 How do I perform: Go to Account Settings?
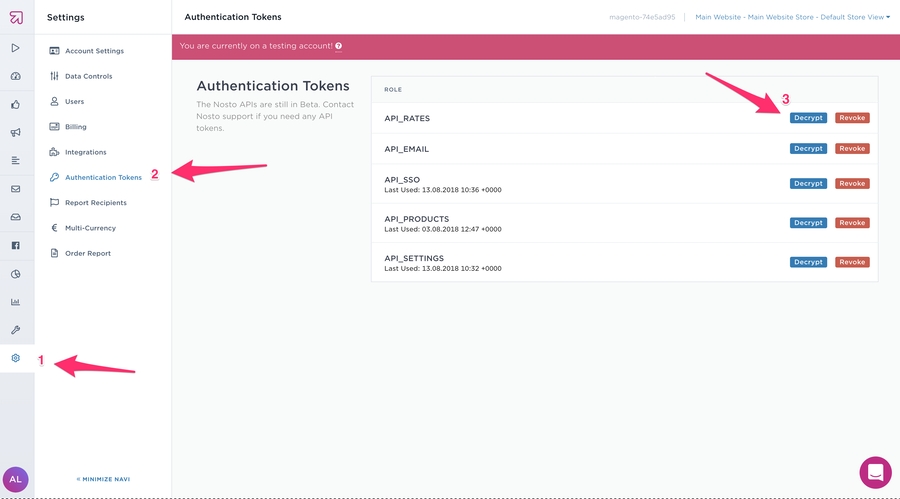[x=94, y=51]
